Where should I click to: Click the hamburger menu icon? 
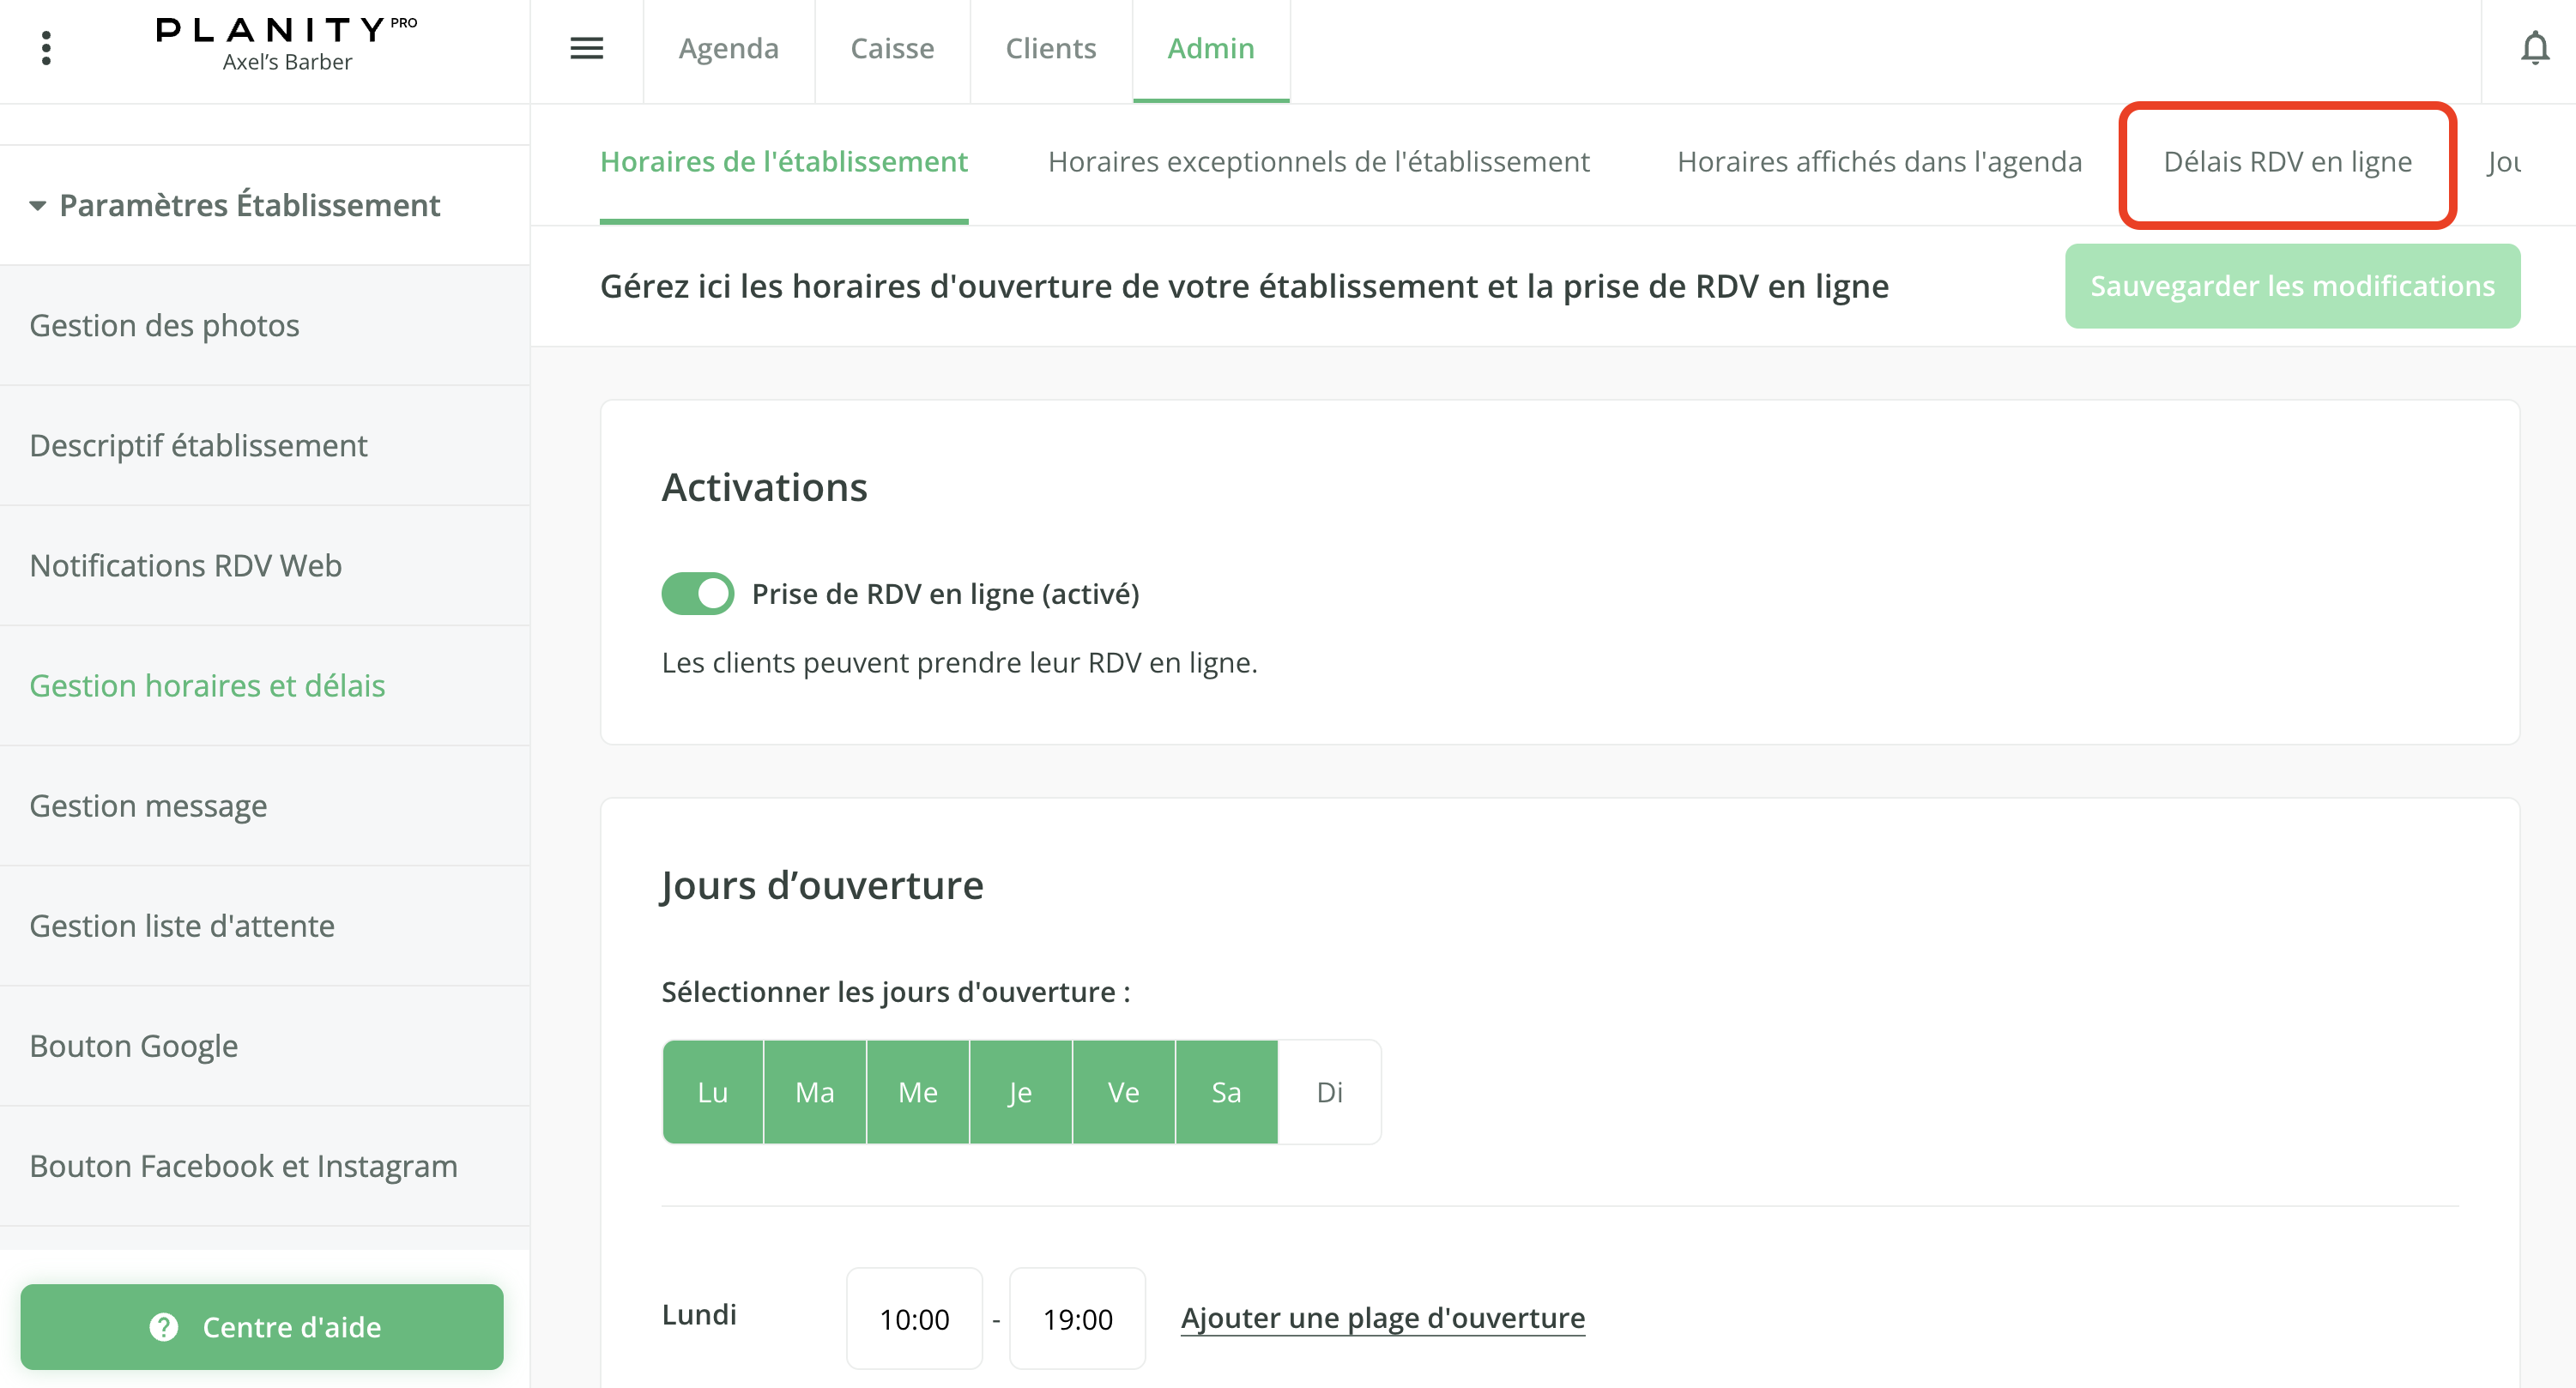pyautogui.click(x=586, y=48)
